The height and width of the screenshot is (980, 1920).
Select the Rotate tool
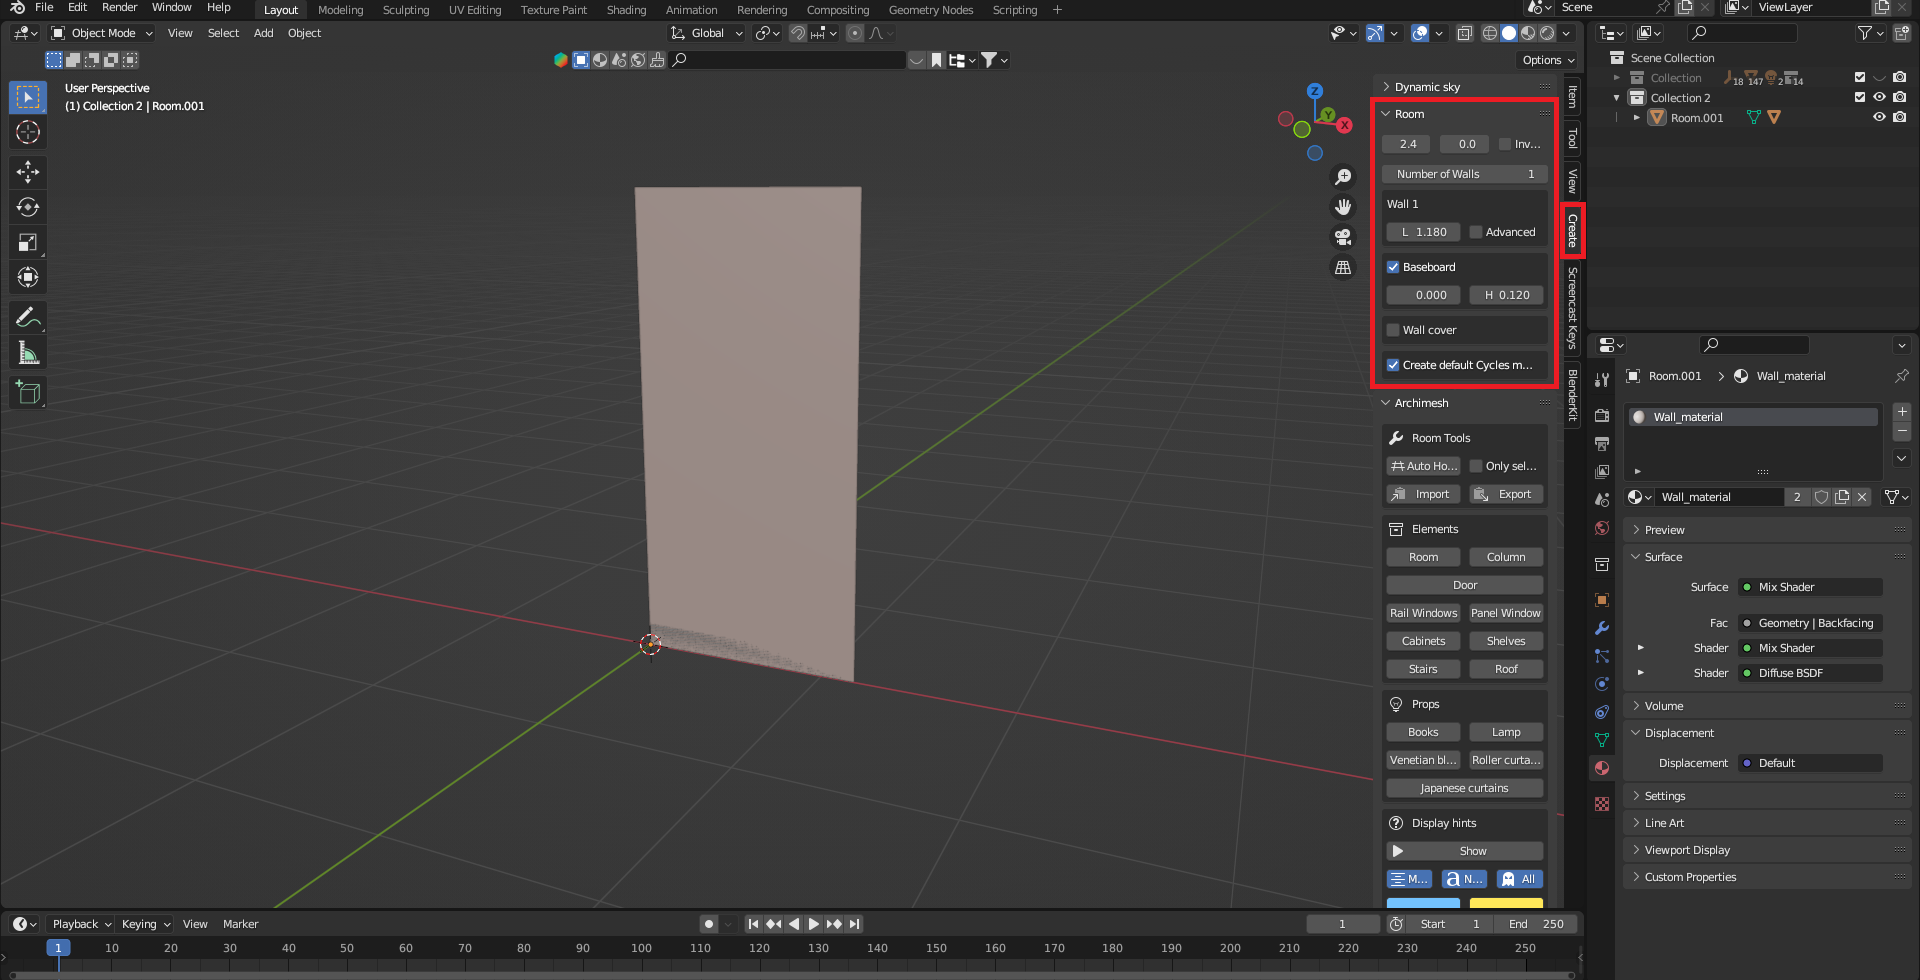click(x=28, y=207)
